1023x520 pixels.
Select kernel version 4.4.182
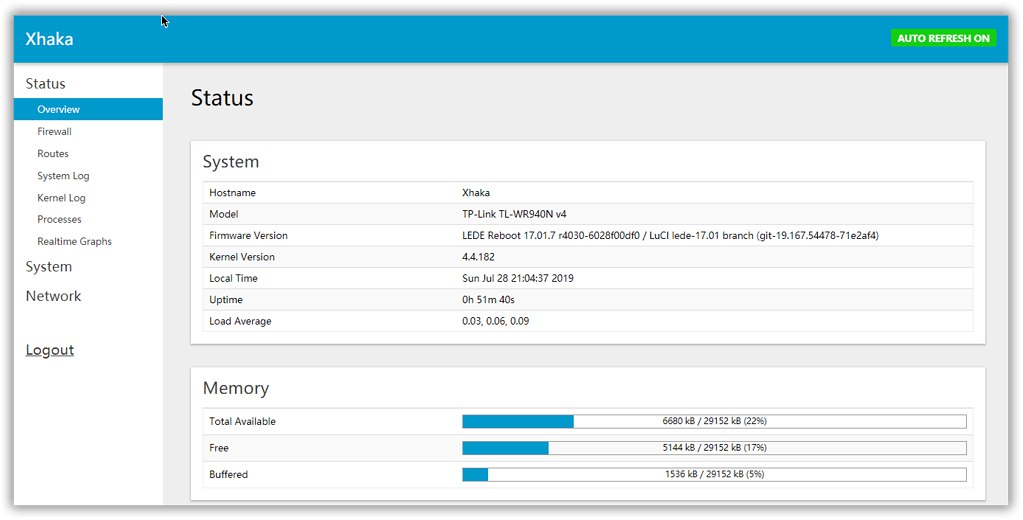click(478, 257)
